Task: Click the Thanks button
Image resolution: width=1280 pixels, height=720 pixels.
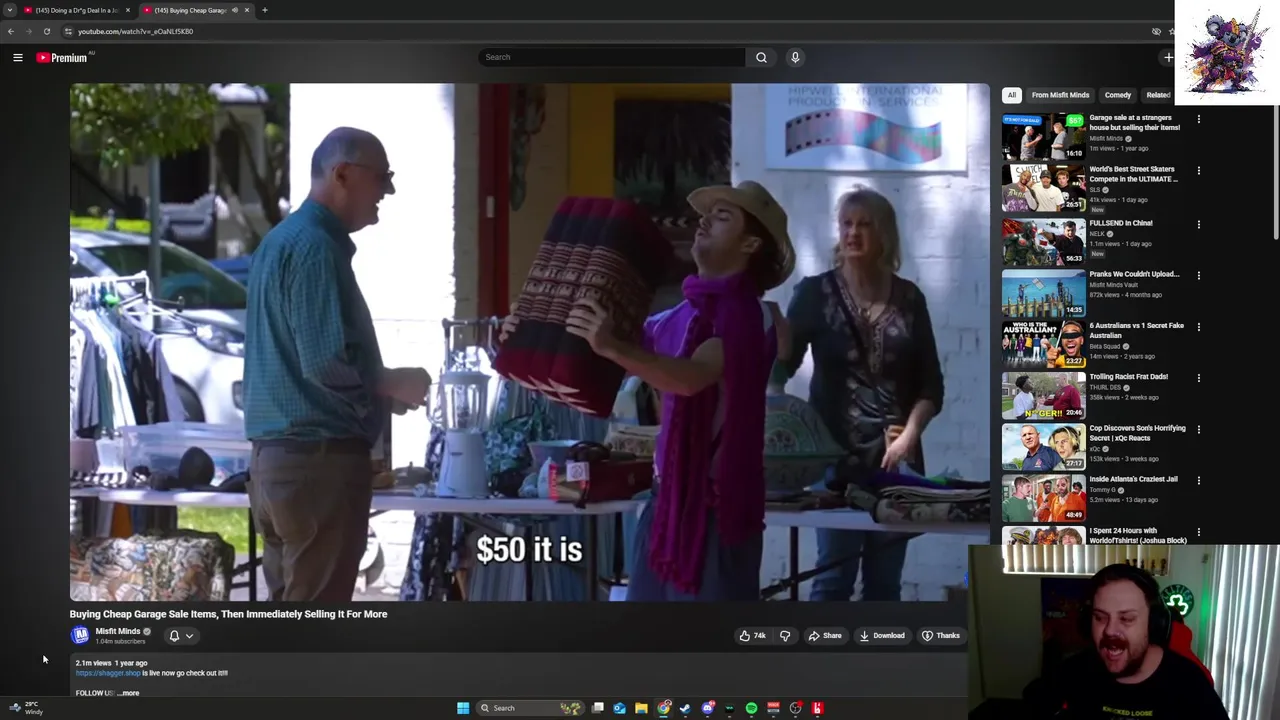Action: click(940, 636)
